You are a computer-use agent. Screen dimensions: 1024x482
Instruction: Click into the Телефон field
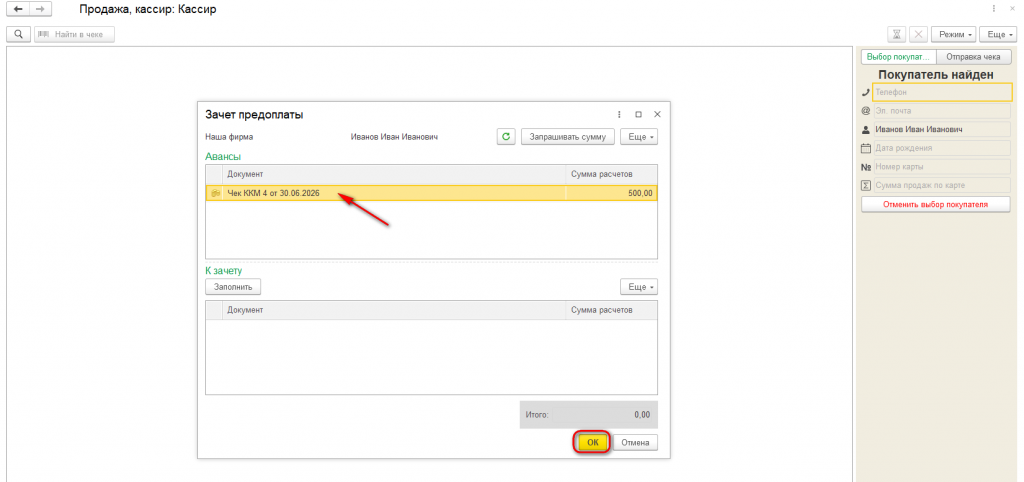pos(942,93)
